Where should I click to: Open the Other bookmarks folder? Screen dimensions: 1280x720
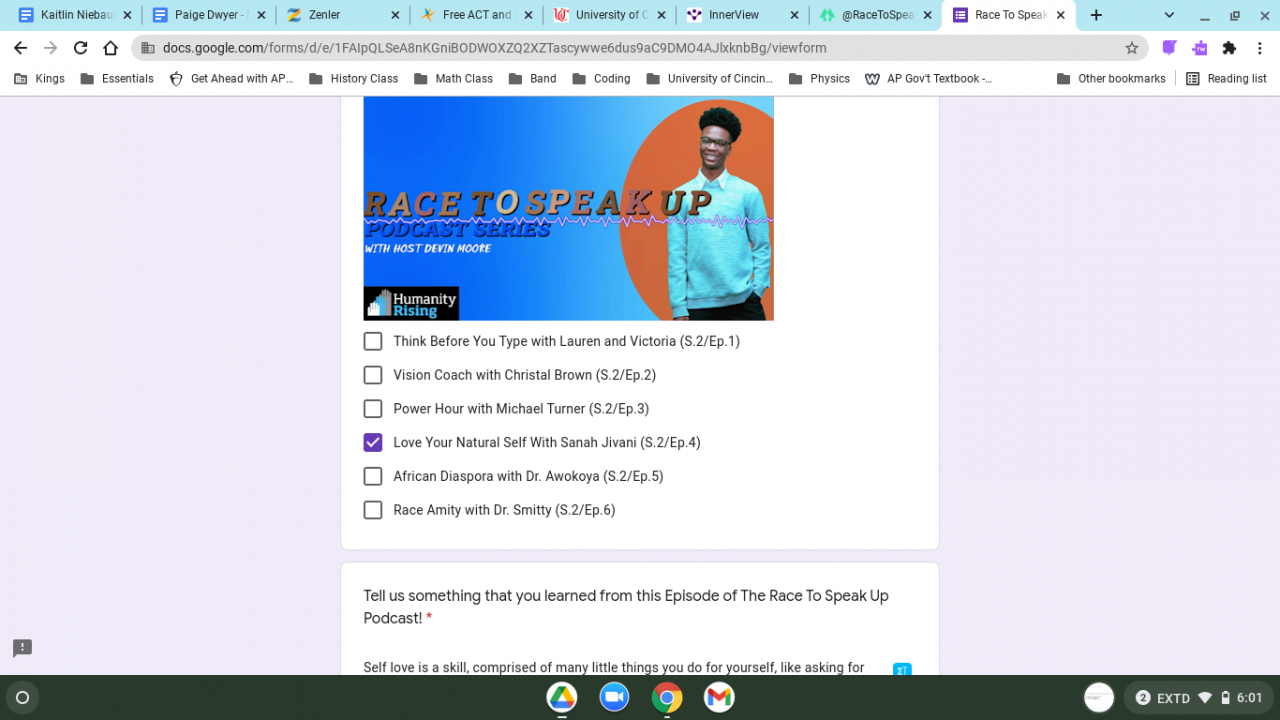tap(1111, 78)
